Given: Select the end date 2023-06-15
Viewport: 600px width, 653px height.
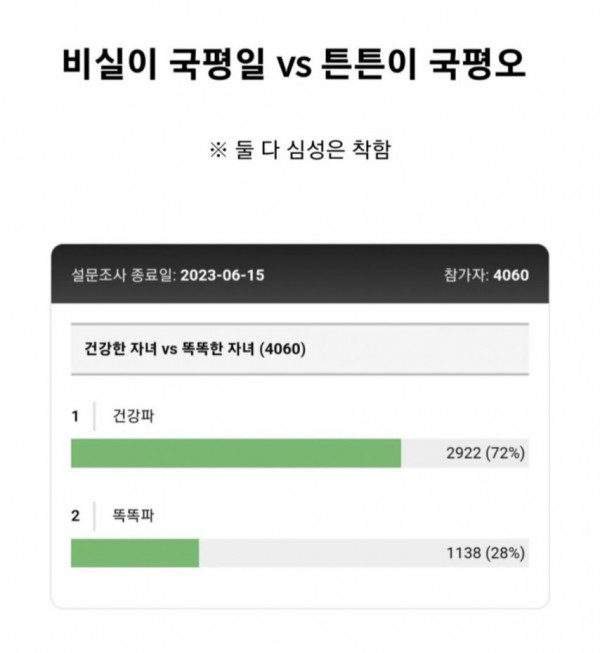Looking at the screenshot, I should pyautogui.click(x=222, y=275).
